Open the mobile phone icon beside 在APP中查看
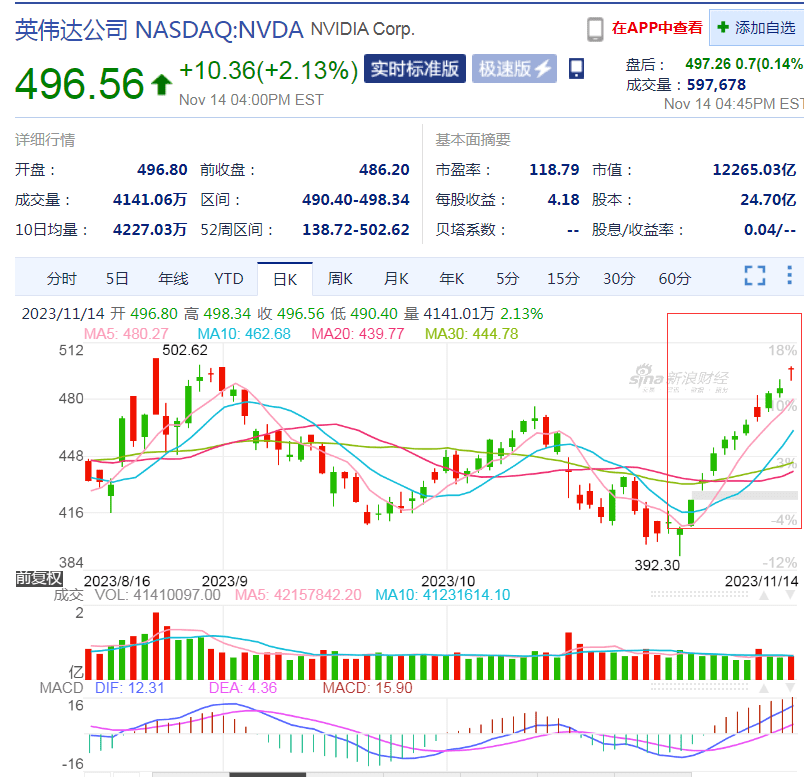The height and width of the screenshot is (777, 804). click(x=595, y=29)
